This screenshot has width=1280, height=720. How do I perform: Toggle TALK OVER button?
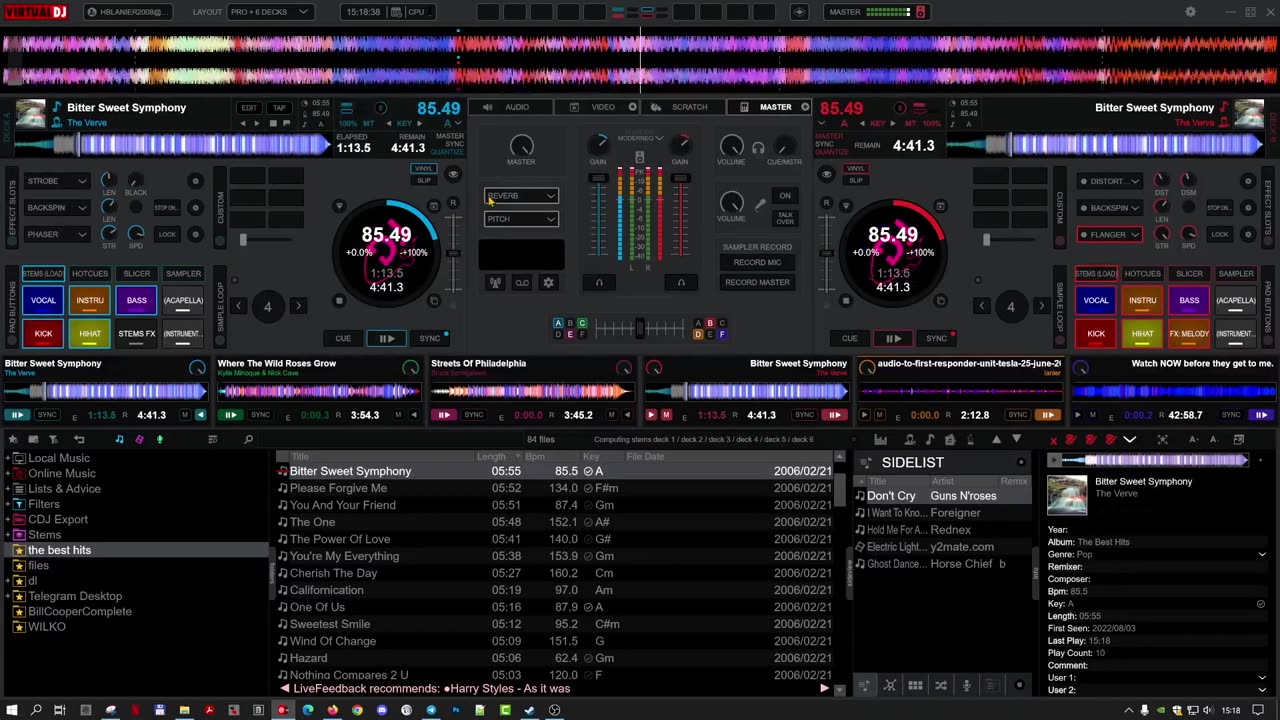point(785,218)
